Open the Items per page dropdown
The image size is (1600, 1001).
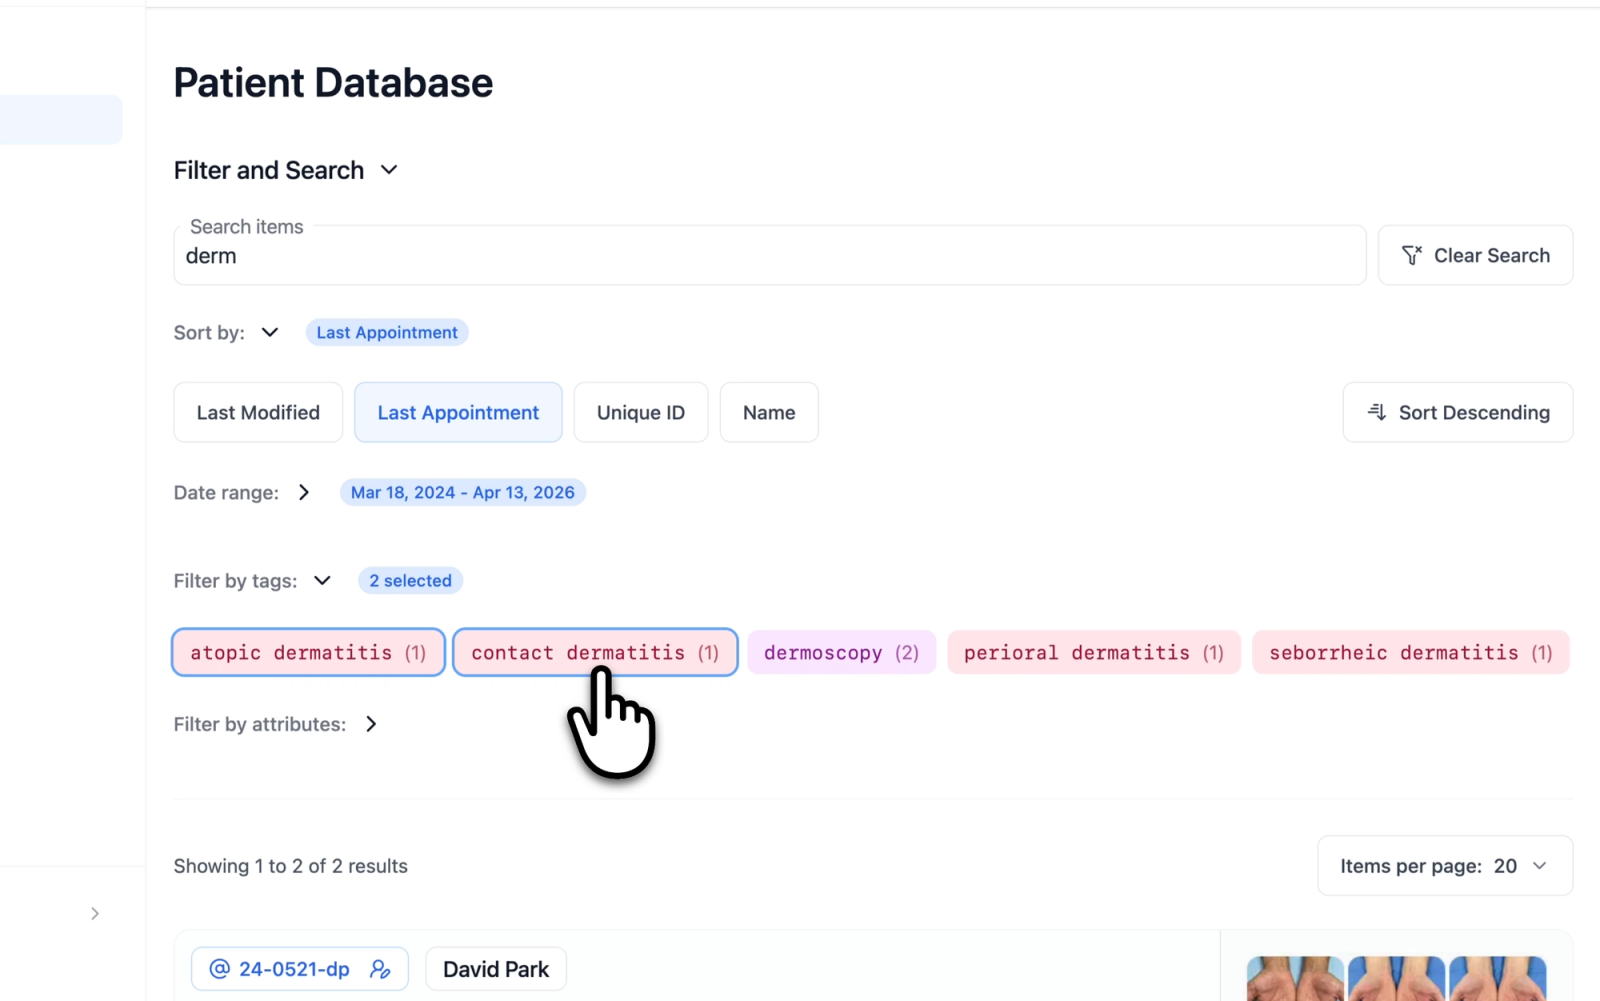tap(1445, 866)
